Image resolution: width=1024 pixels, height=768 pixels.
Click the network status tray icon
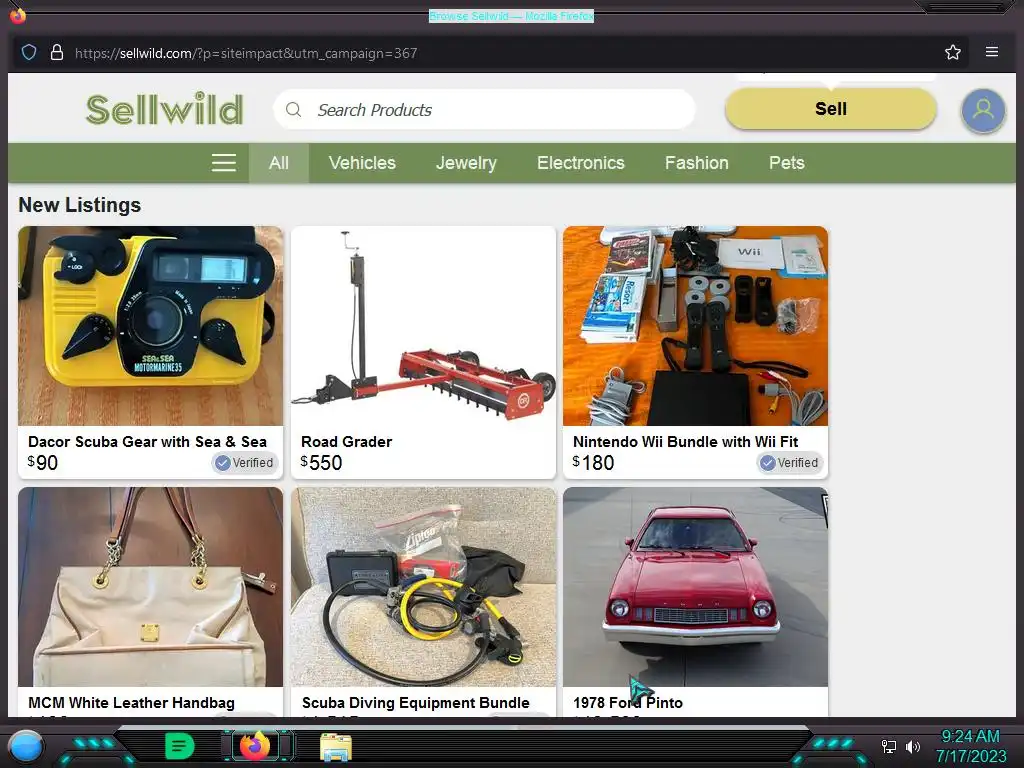coord(888,746)
